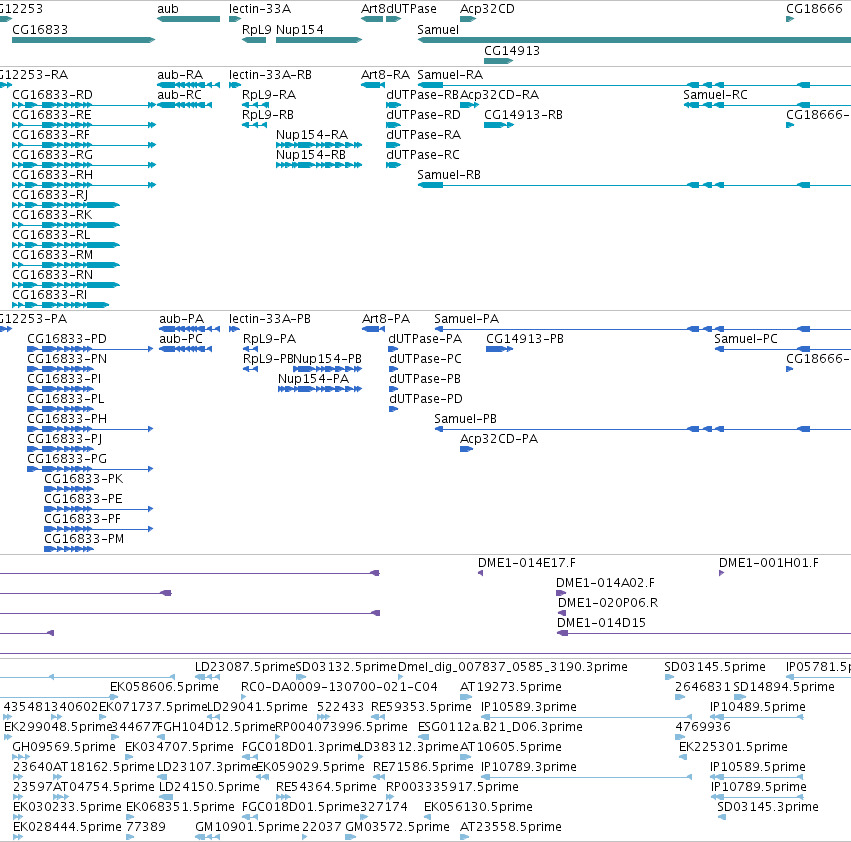The height and width of the screenshot is (842, 851).
Task: Open the DME1-020P06.R BAC label
Action: 608,603
